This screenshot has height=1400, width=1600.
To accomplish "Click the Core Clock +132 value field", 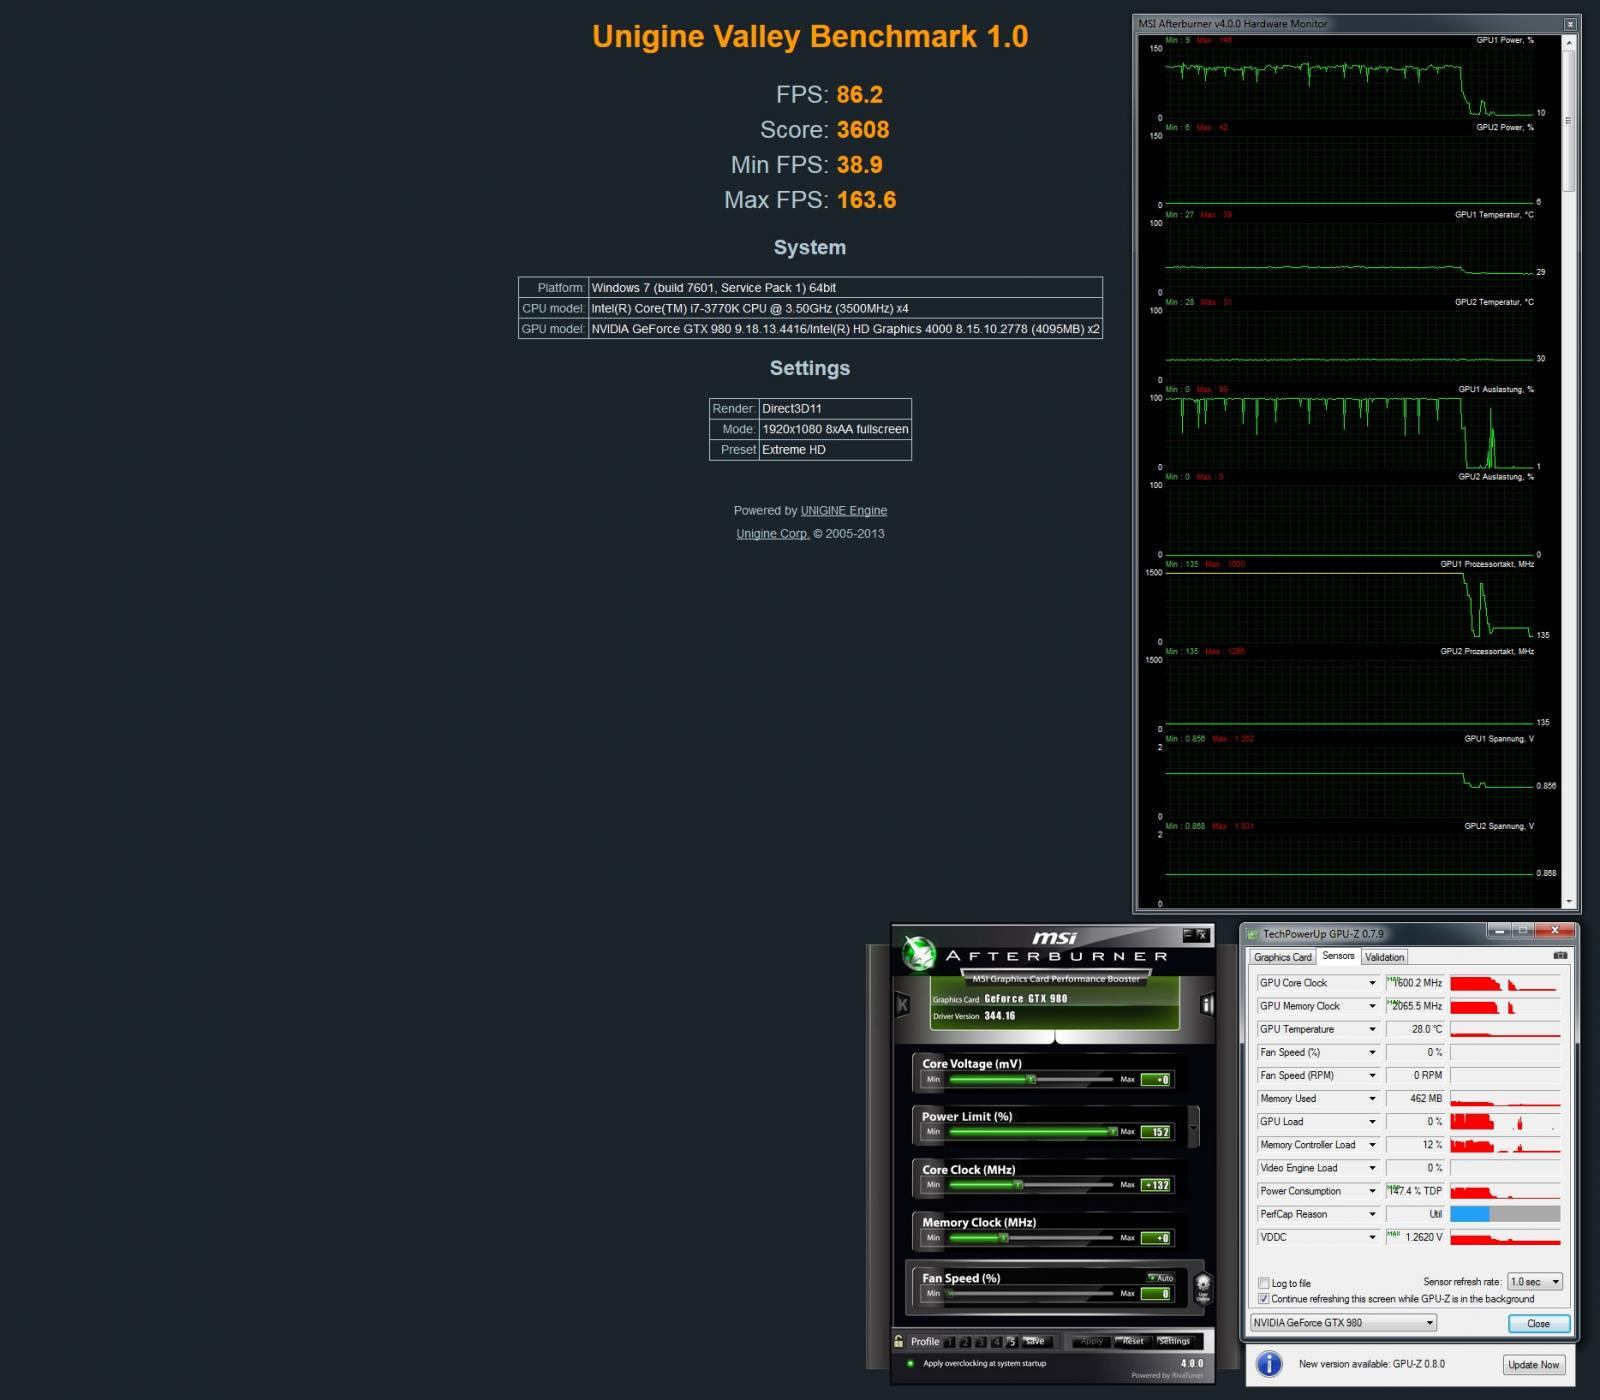I will point(1155,1185).
